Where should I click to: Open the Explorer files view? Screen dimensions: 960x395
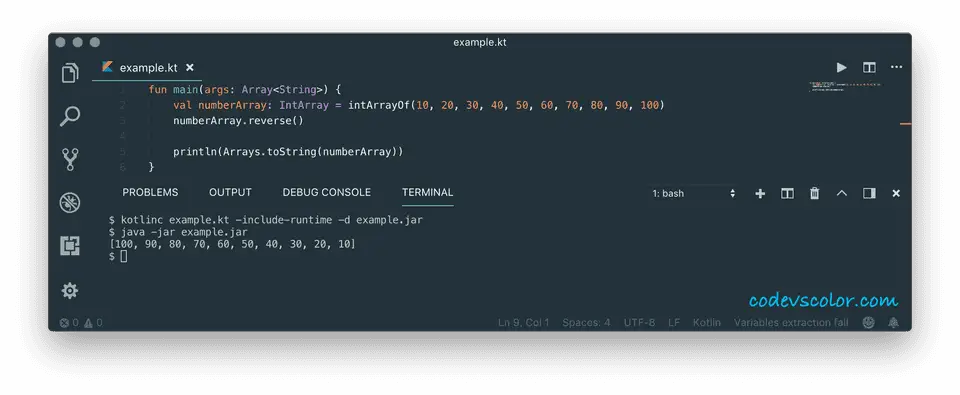pos(70,73)
